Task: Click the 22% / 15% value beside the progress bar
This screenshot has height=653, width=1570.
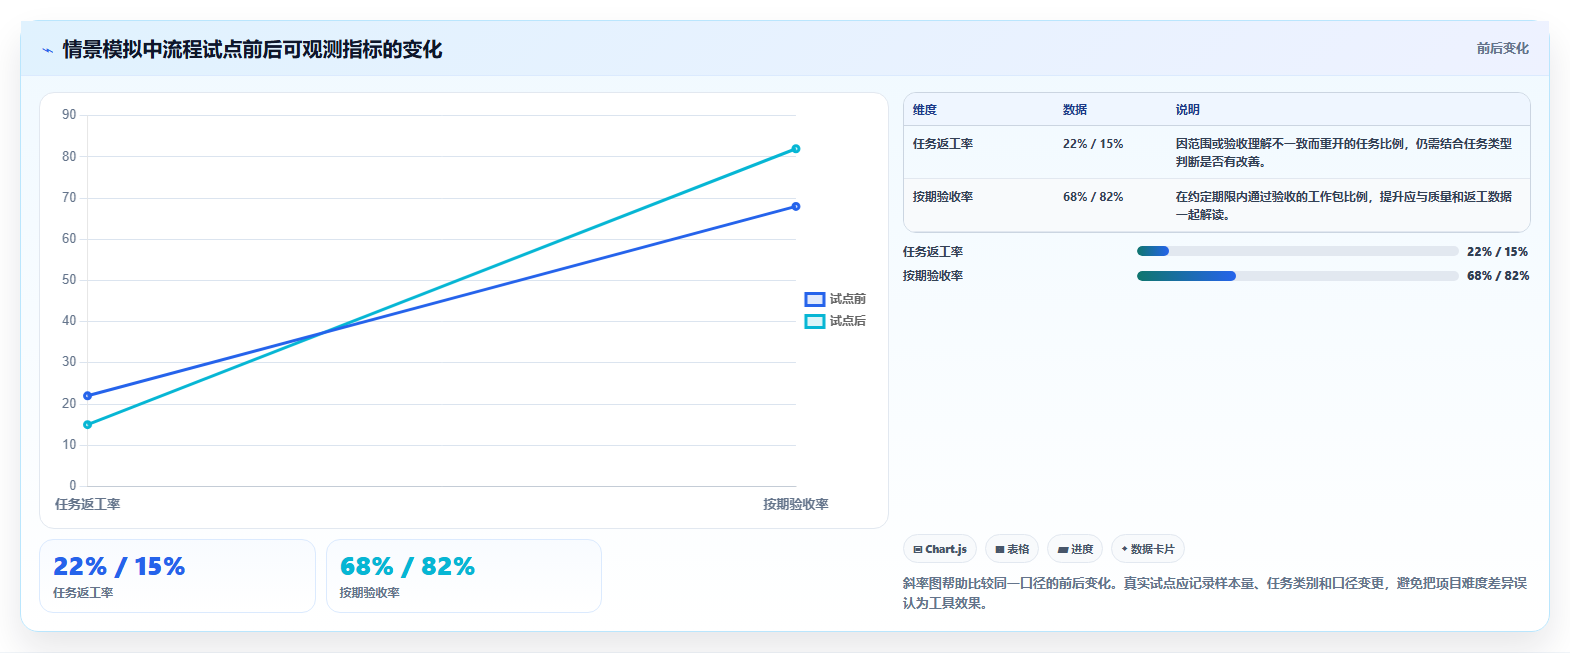Action: (x=1497, y=252)
